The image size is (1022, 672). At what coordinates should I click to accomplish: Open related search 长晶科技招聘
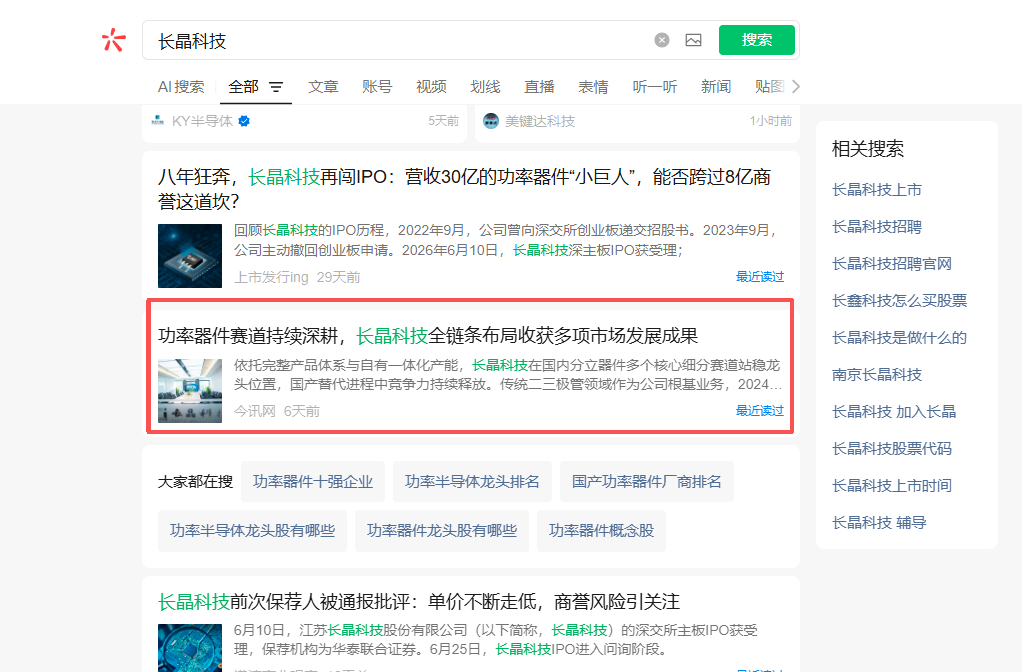(877, 227)
